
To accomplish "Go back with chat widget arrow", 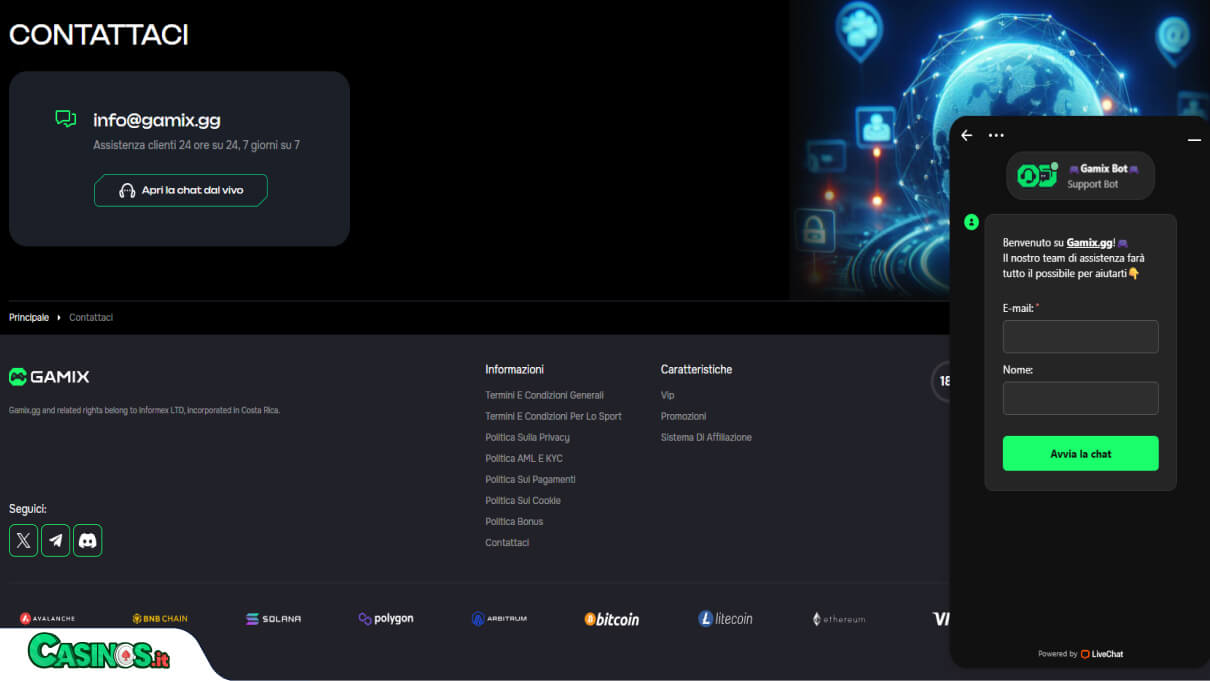I will 966,135.
